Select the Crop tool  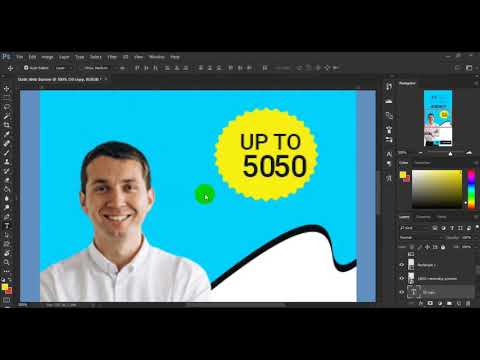pos(6,125)
